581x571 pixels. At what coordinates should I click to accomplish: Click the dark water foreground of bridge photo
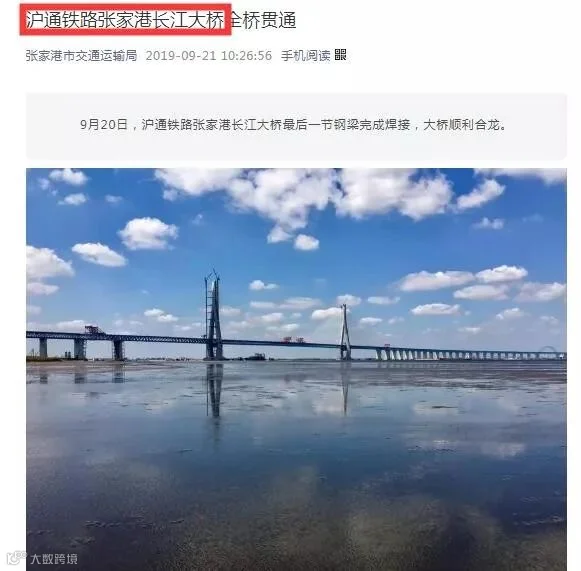pos(296,482)
